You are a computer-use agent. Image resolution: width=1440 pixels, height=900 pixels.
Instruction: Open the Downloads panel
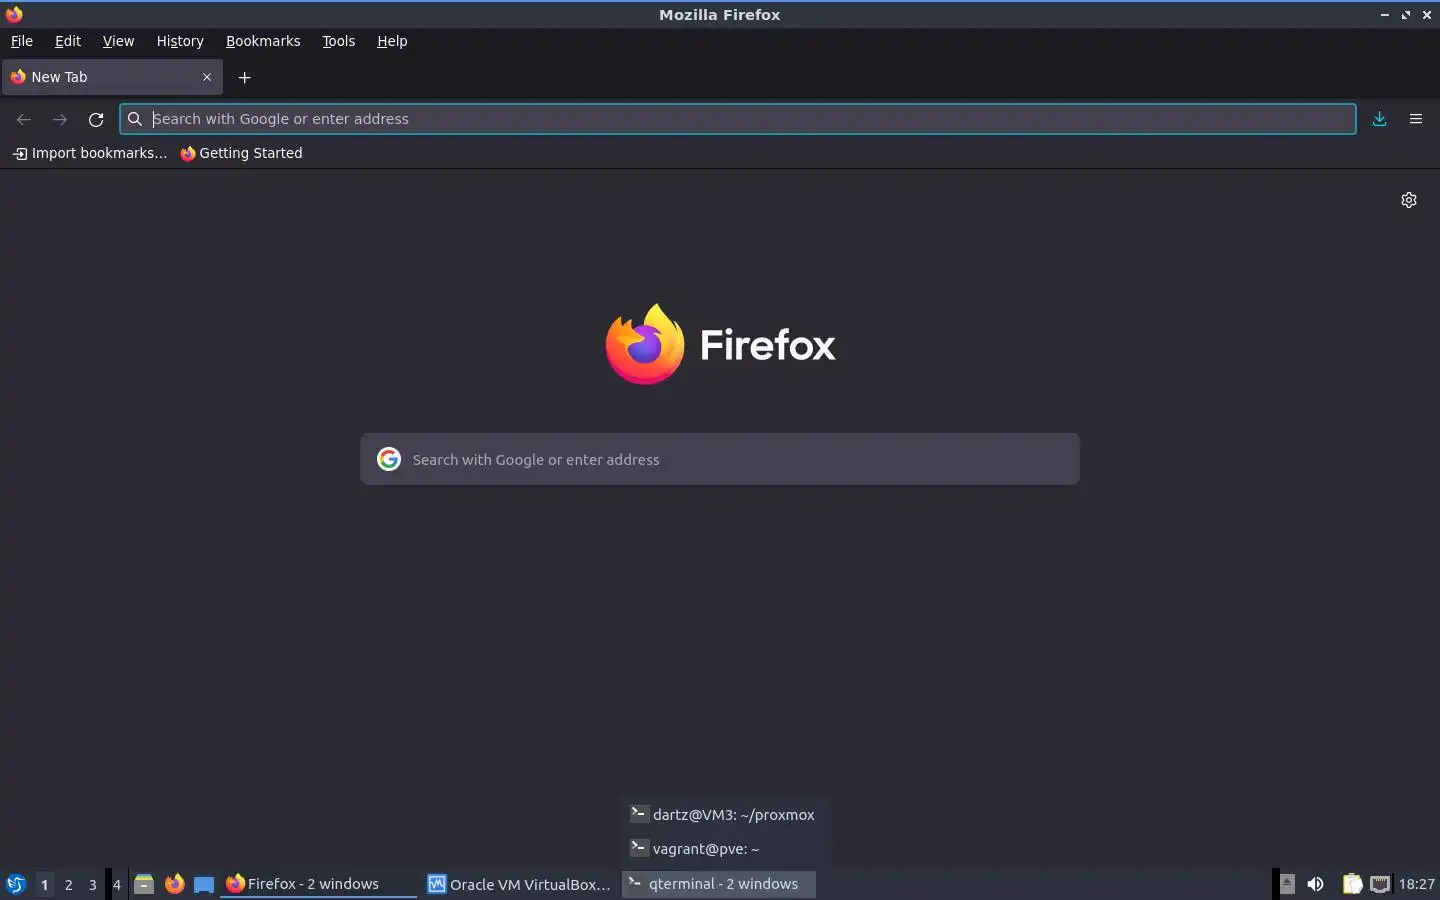click(x=1380, y=119)
